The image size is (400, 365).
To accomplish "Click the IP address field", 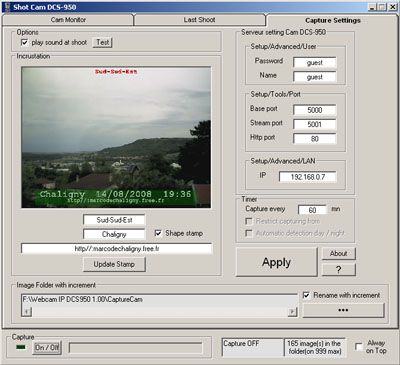I will pyautogui.click(x=308, y=177).
